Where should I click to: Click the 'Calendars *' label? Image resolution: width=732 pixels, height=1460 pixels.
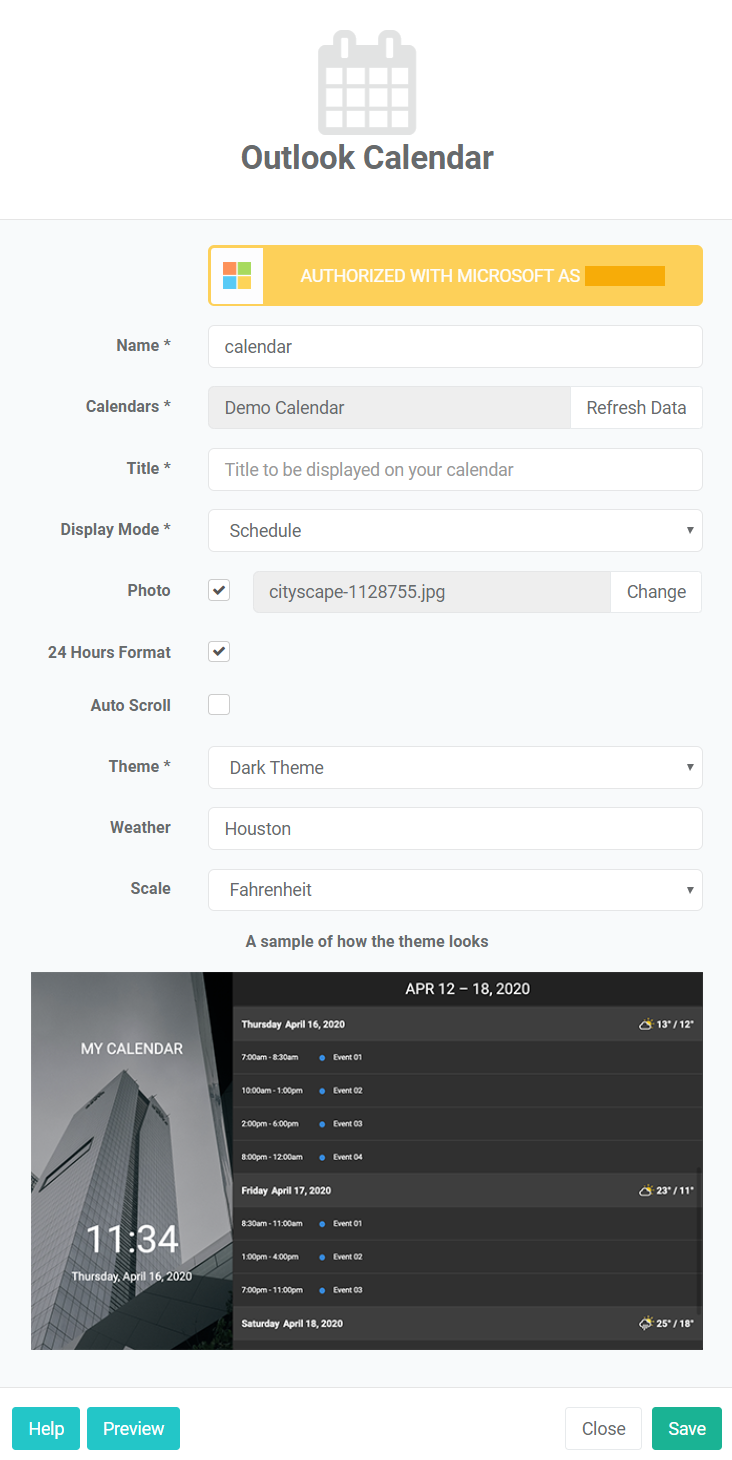[x=128, y=406]
